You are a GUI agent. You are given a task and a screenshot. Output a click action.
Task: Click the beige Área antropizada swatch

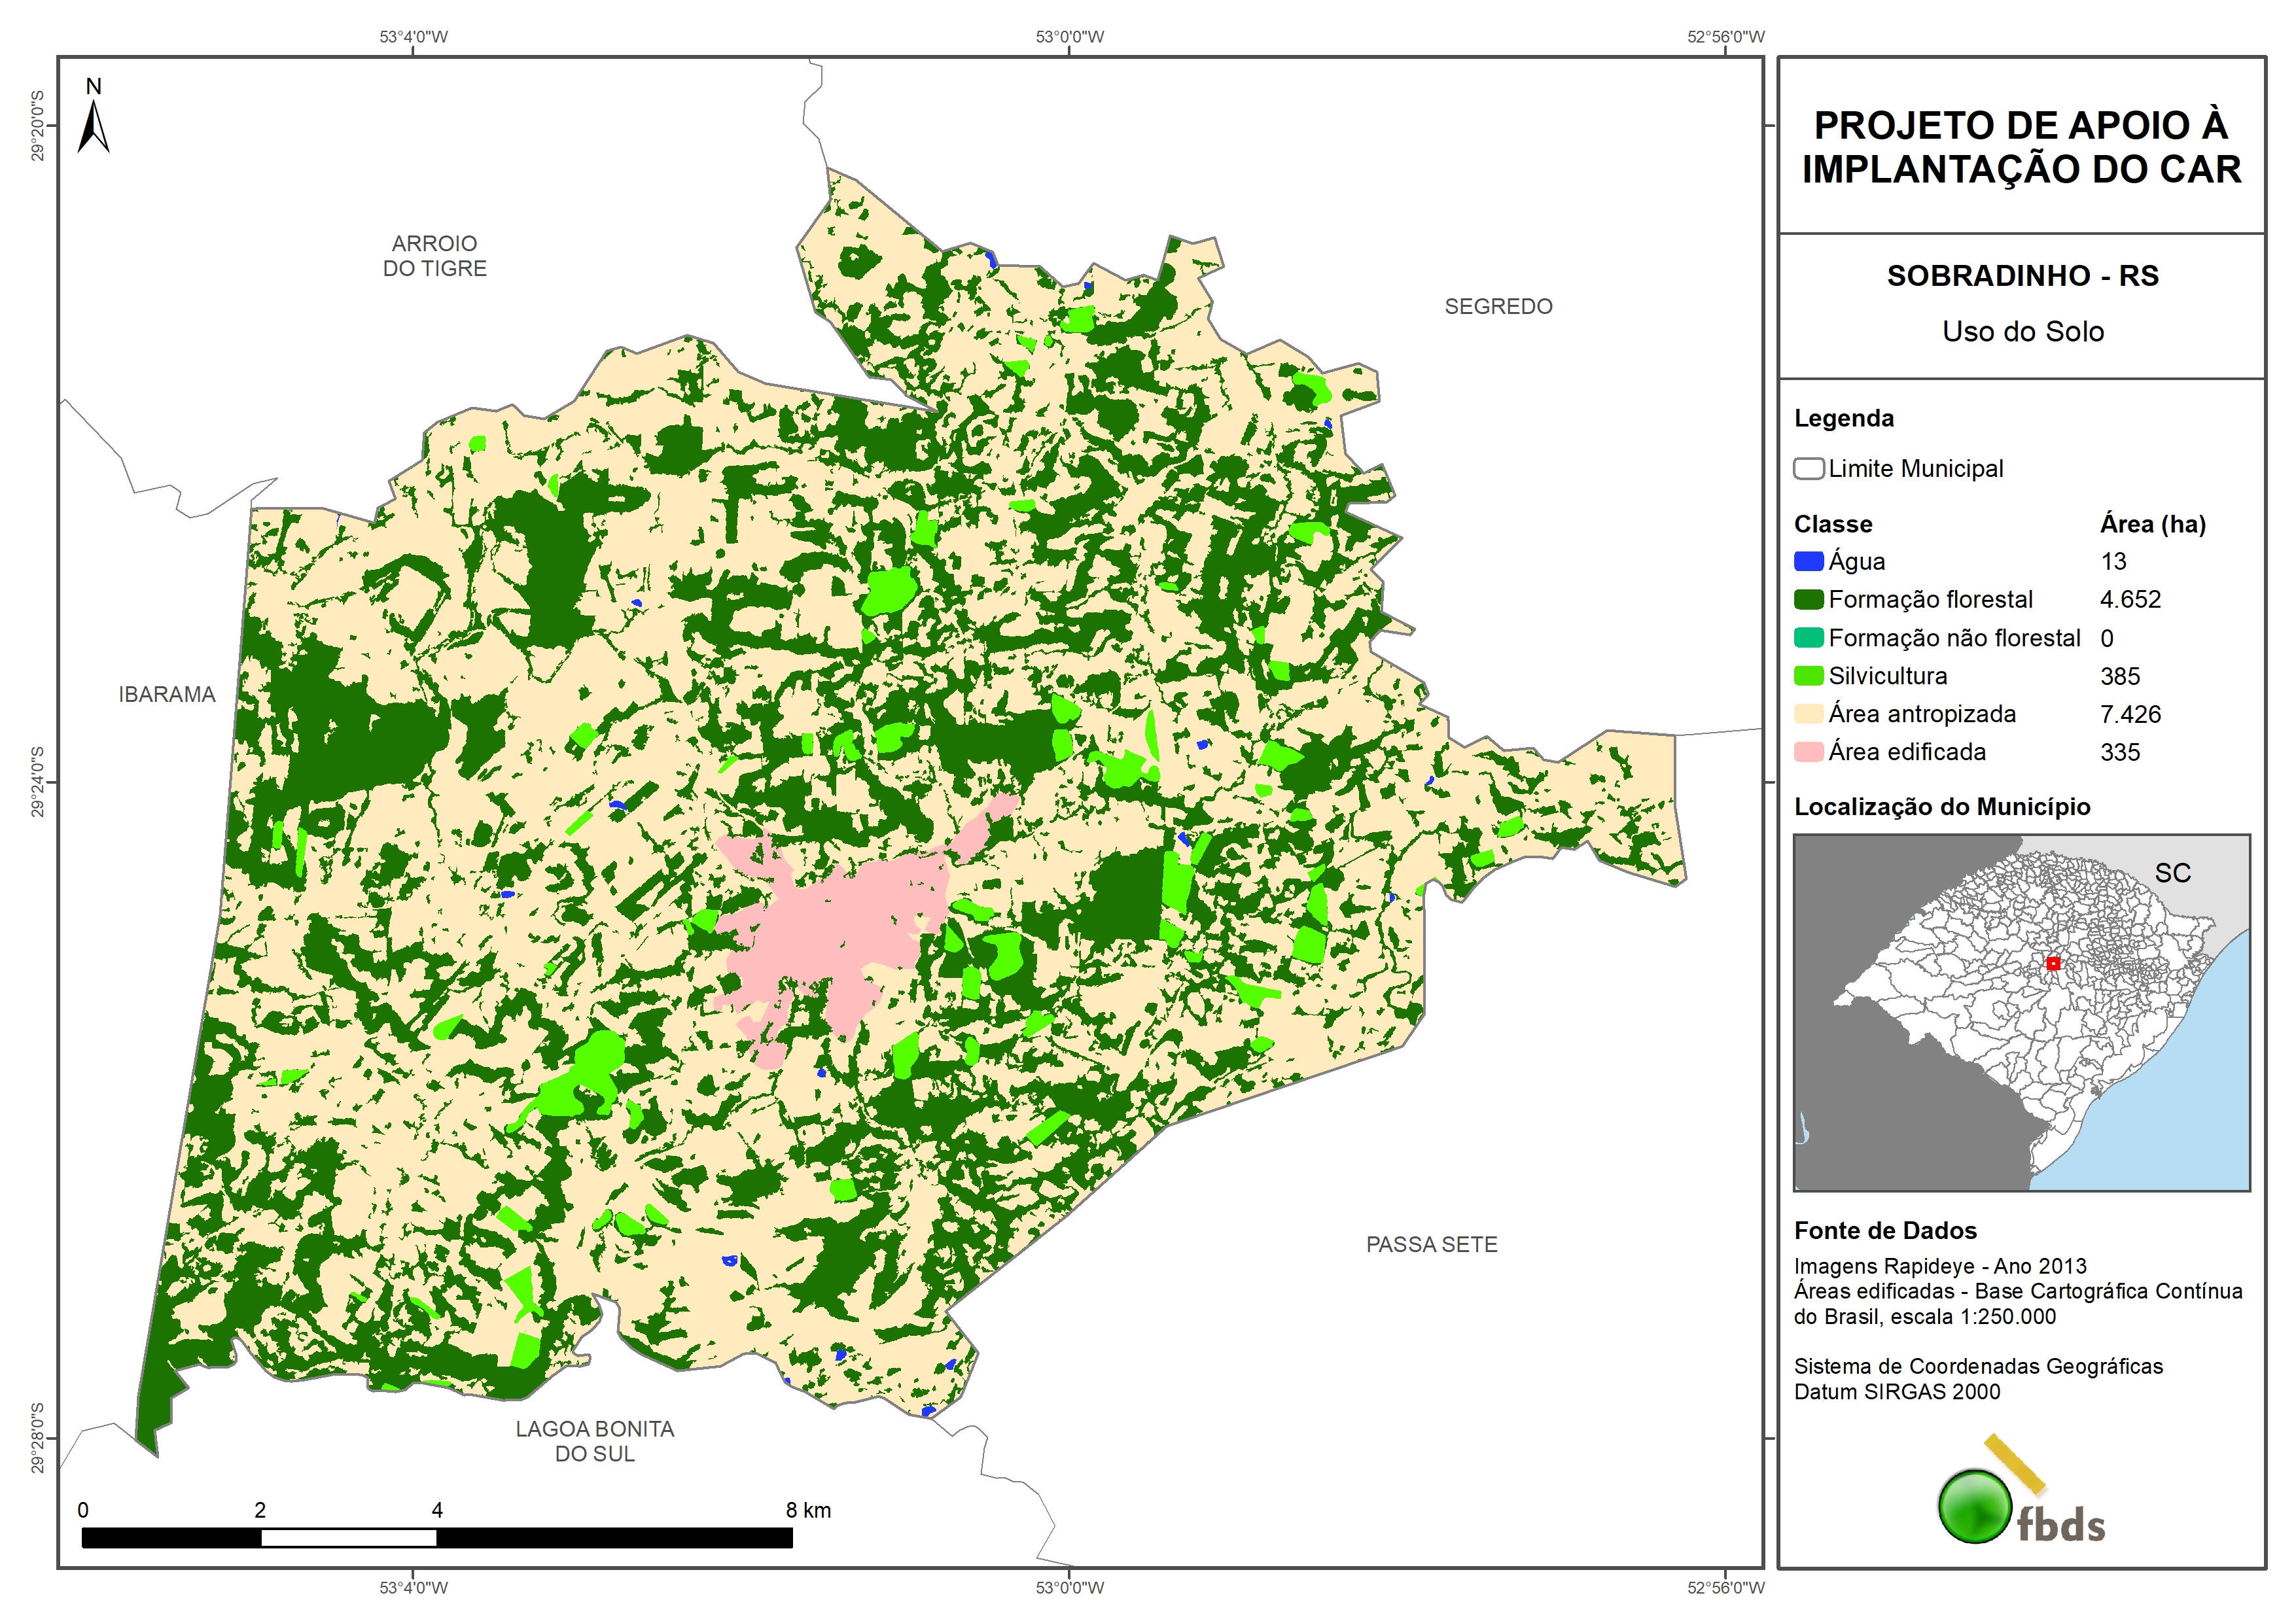(x=1808, y=714)
